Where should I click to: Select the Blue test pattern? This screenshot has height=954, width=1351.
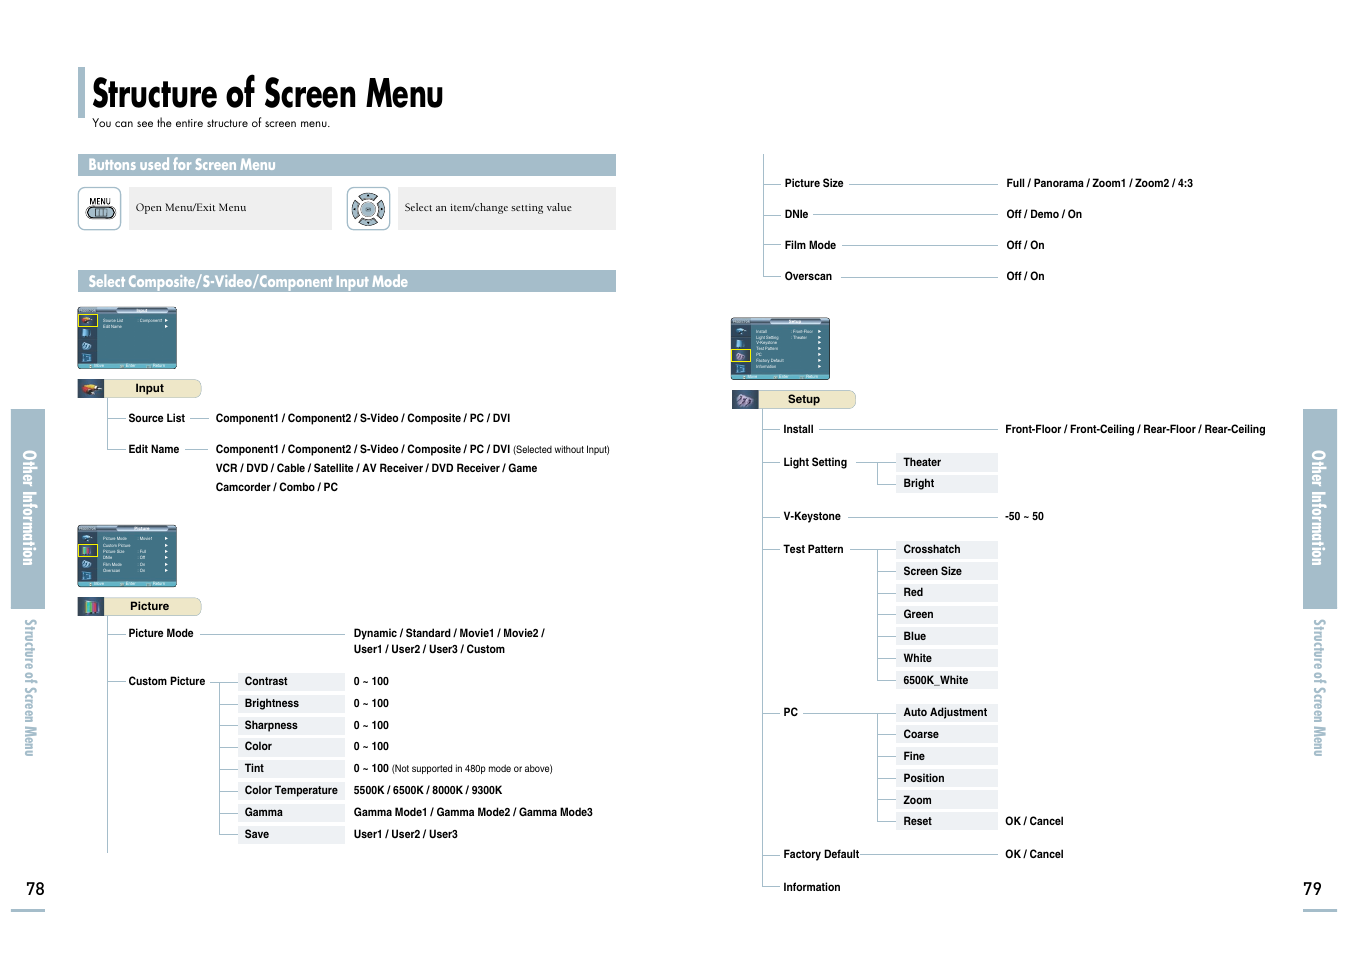947,637
